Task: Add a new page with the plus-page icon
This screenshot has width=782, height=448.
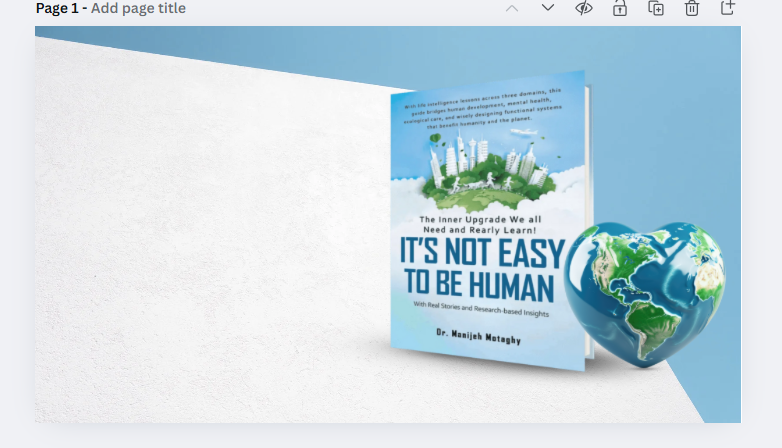Action: tap(728, 8)
